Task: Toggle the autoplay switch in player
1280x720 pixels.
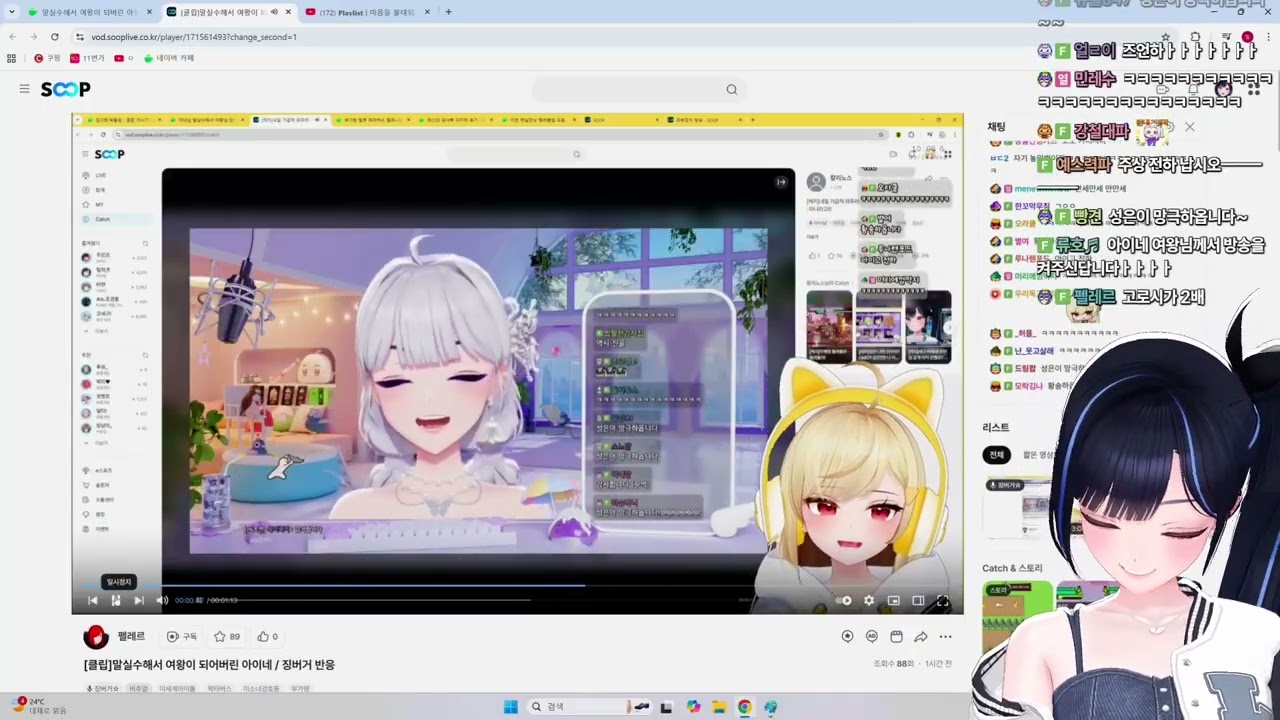Action: coord(844,600)
